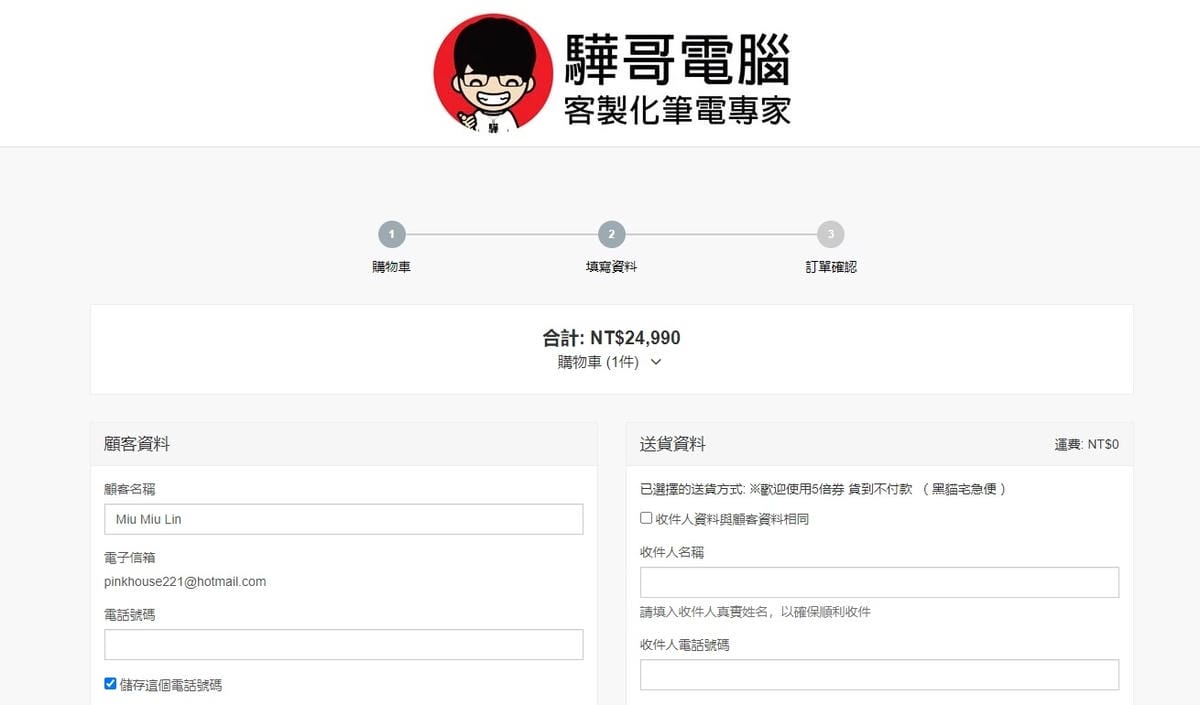The height and width of the screenshot is (705, 1200).
Task: Click the 訂單確認 step label
Action: [831, 267]
